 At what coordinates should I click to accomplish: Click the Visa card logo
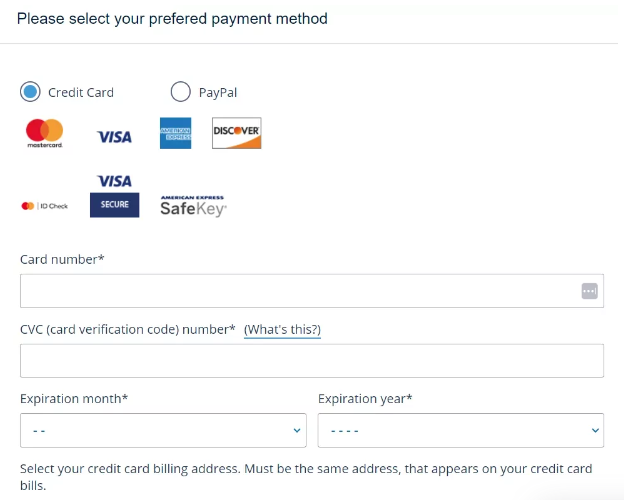click(x=114, y=137)
